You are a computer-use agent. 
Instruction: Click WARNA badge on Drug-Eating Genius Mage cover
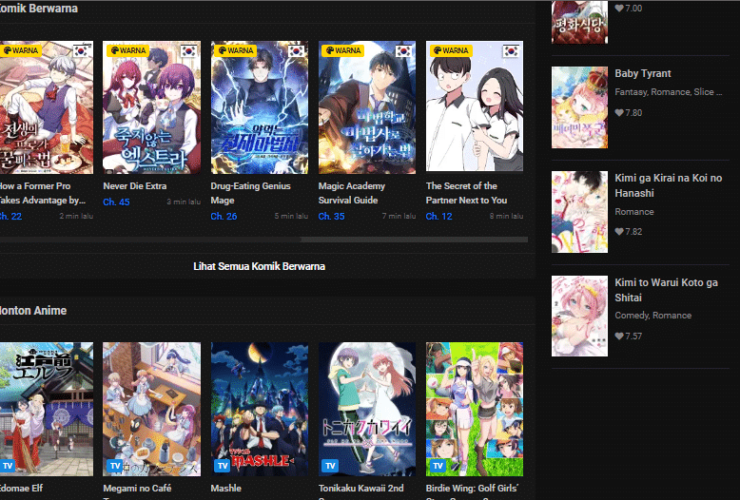[x=235, y=51]
